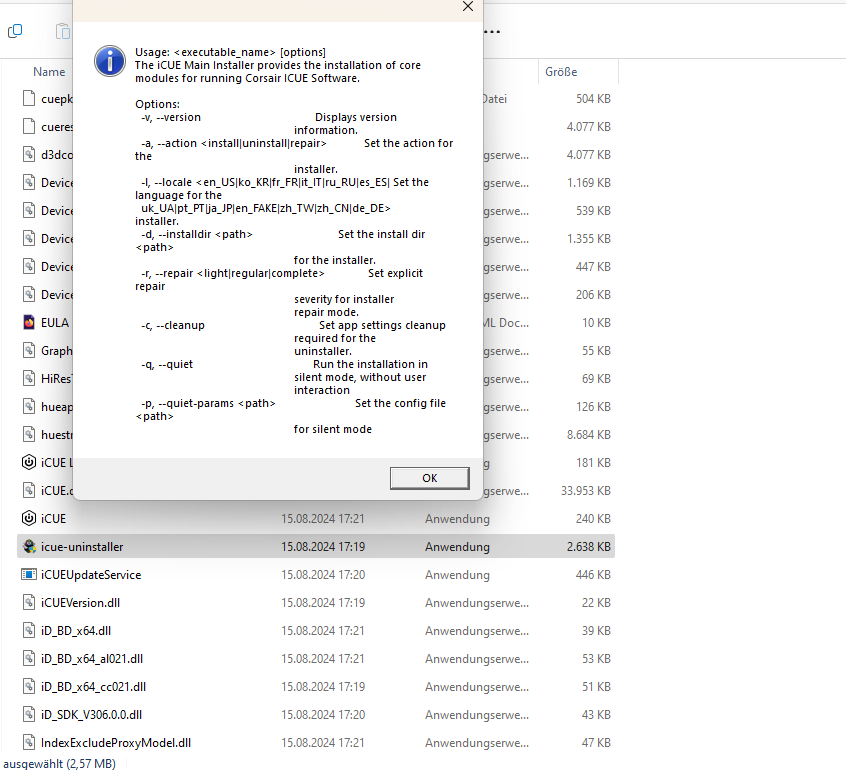The width and height of the screenshot is (846, 770).
Task: Click the size '504 KB' cell
Action: click(593, 99)
